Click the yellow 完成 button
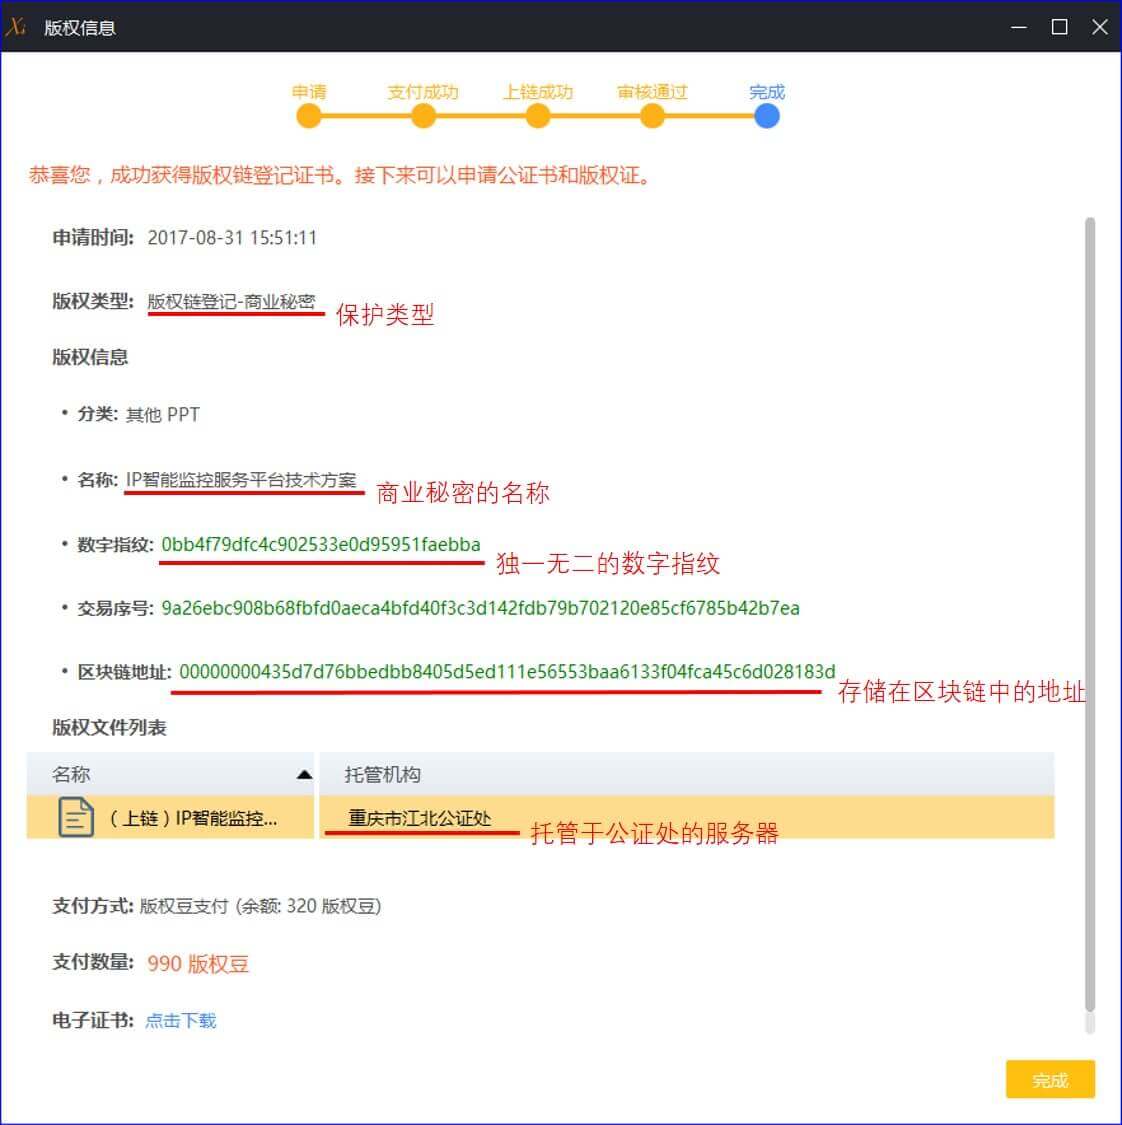1122x1125 pixels. click(x=1050, y=1079)
